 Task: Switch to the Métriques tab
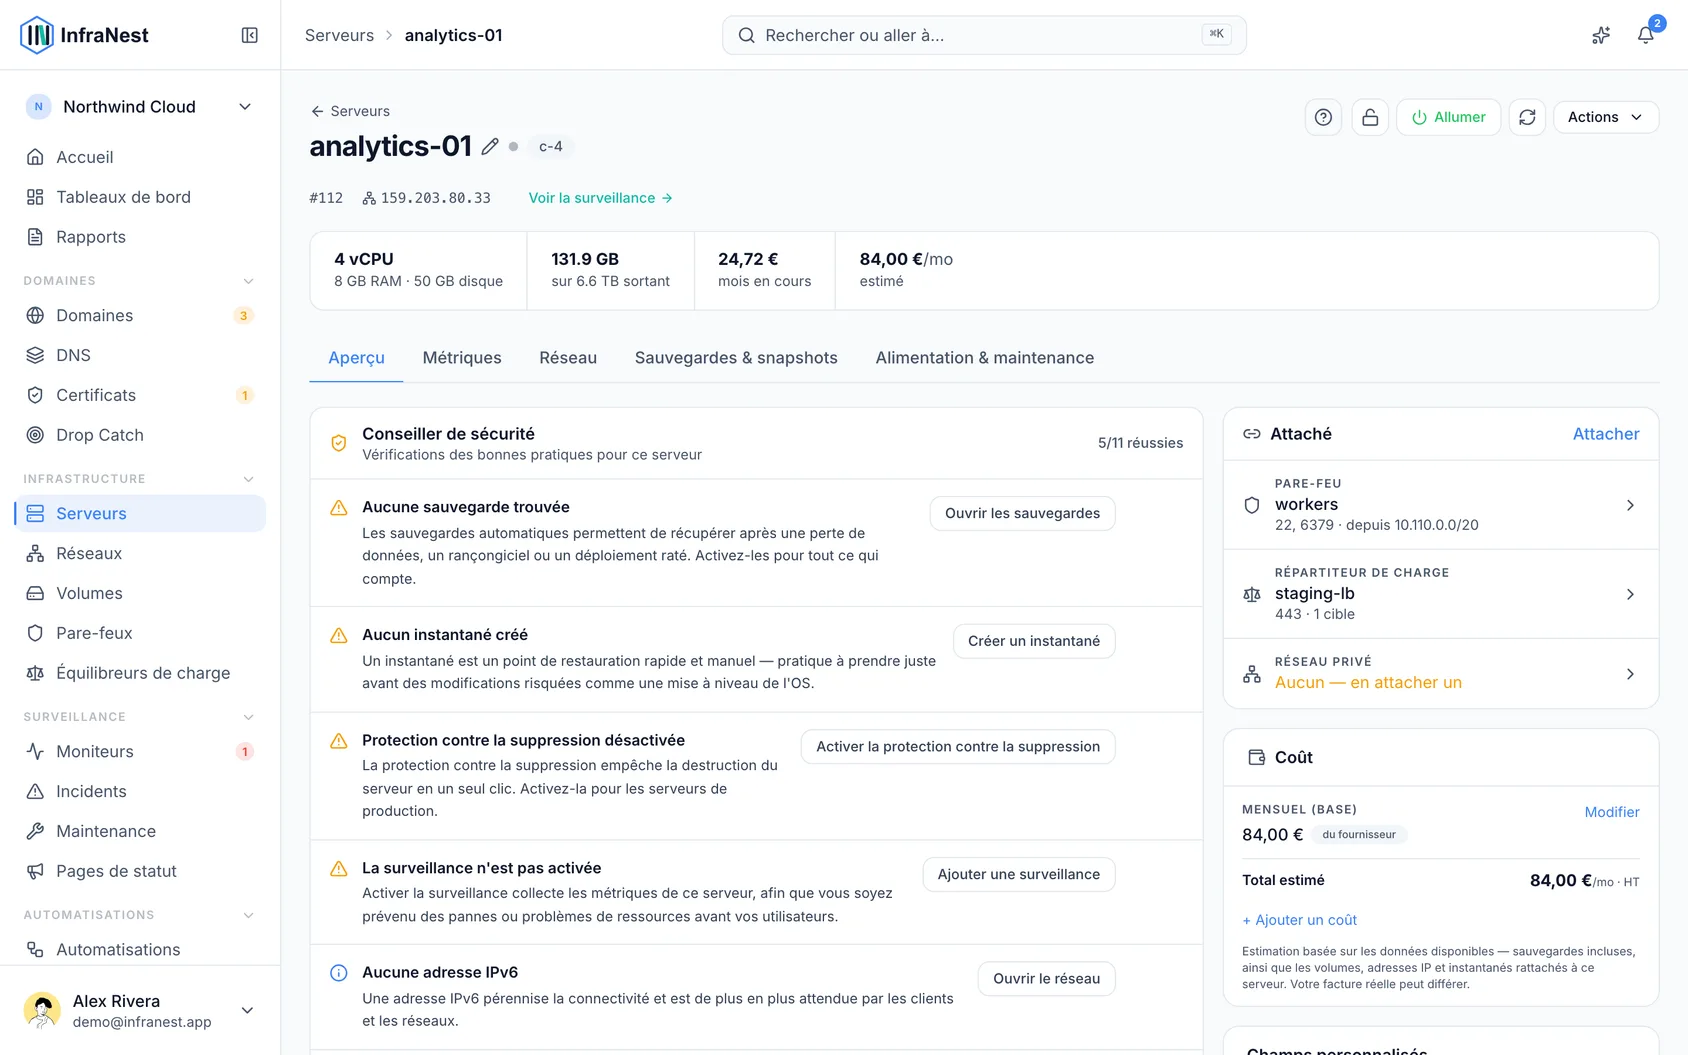(x=462, y=358)
